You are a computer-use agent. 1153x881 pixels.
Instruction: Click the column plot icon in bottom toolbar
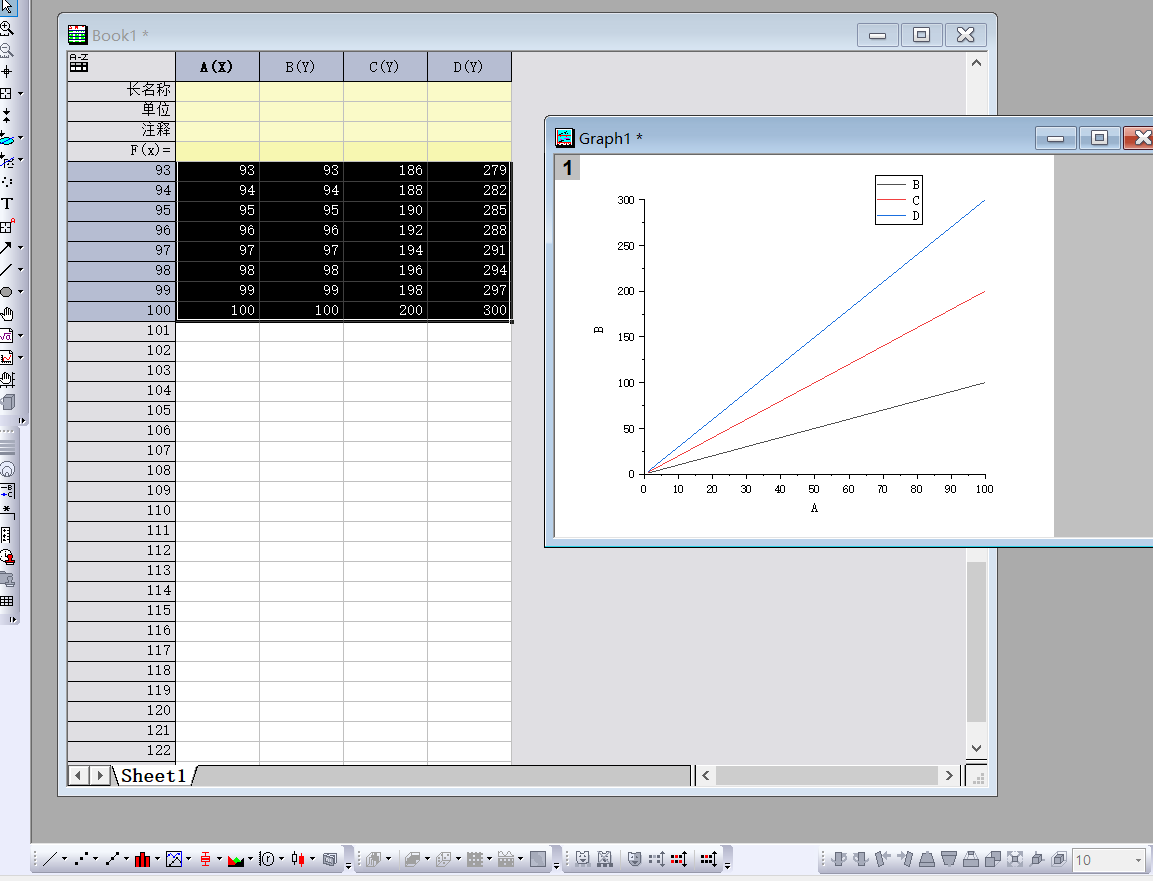click(143, 859)
